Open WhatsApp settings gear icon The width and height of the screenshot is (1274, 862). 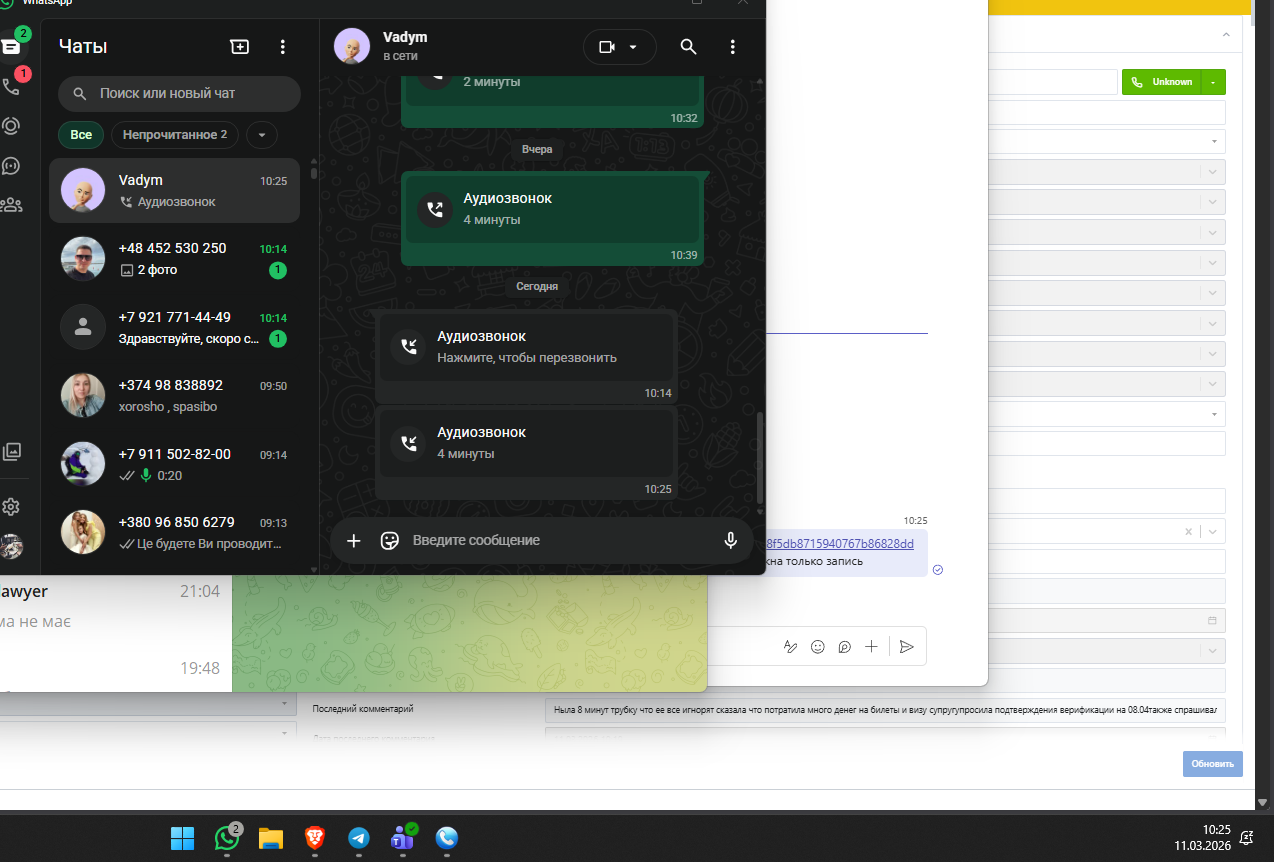pyautogui.click(x=12, y=507)
